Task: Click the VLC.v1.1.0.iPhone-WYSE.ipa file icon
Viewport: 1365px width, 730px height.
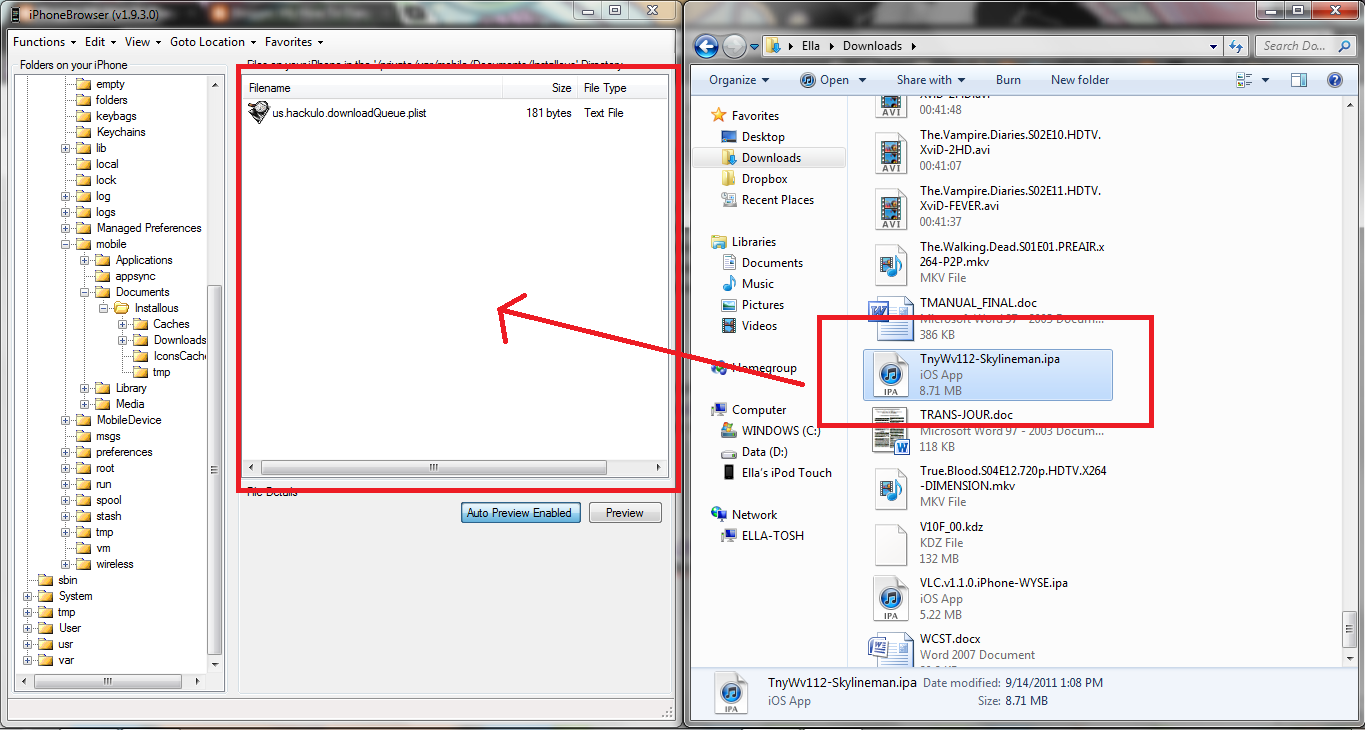Action: coord(890,598)
